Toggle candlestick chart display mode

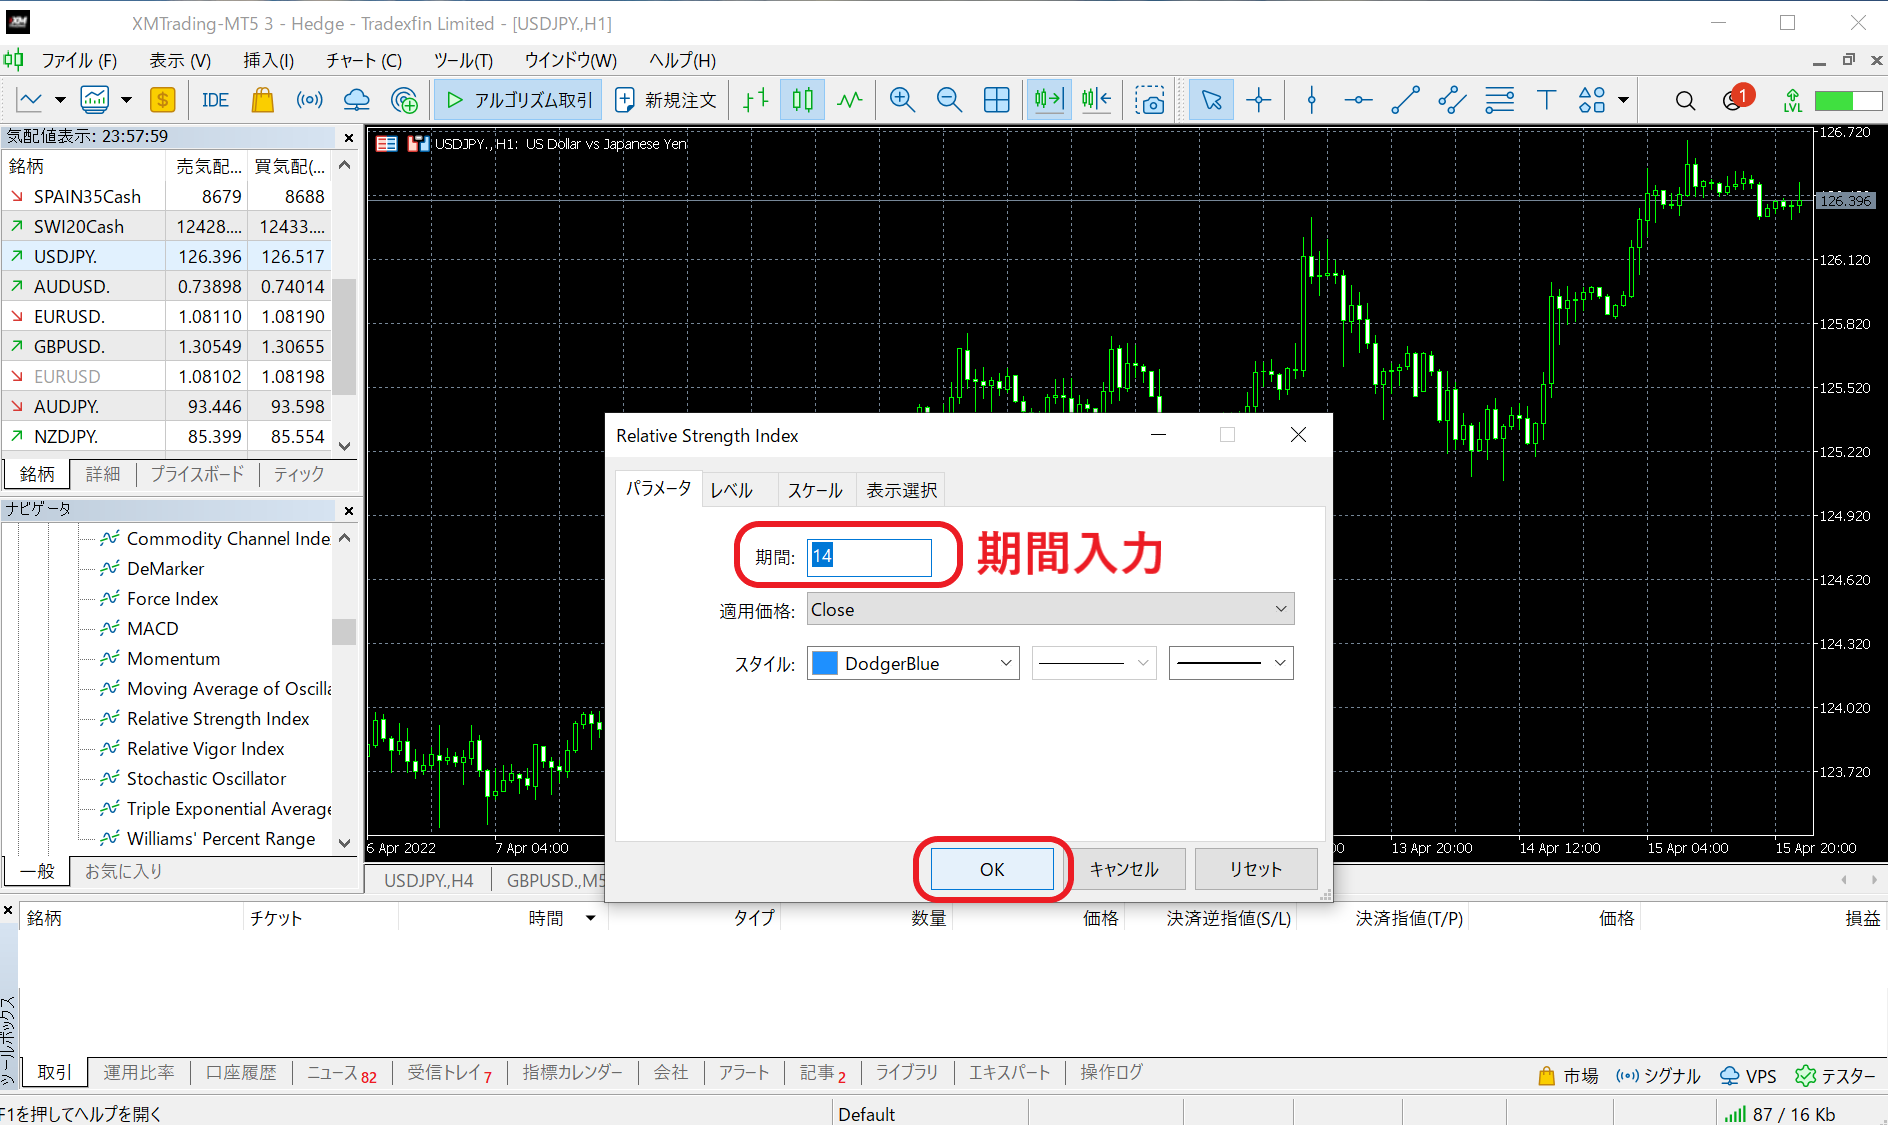[803, 100]
